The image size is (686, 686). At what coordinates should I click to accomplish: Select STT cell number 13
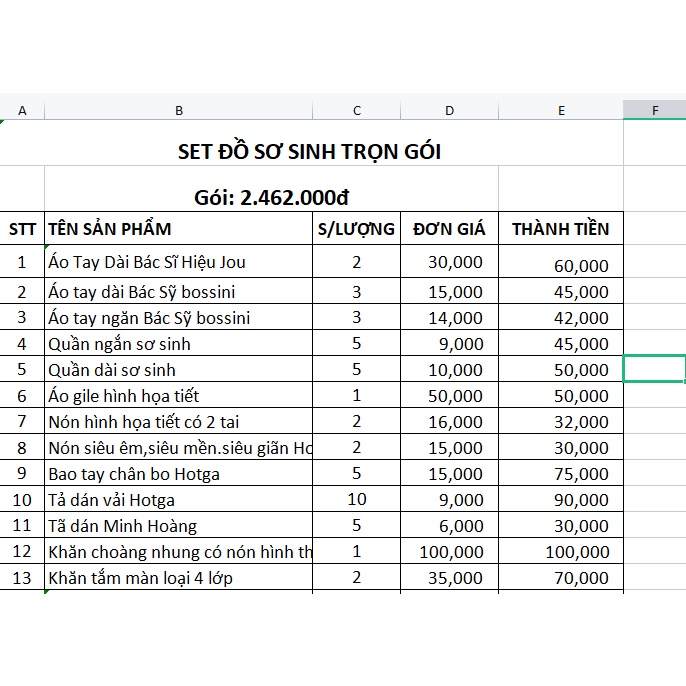pos(22,578)
